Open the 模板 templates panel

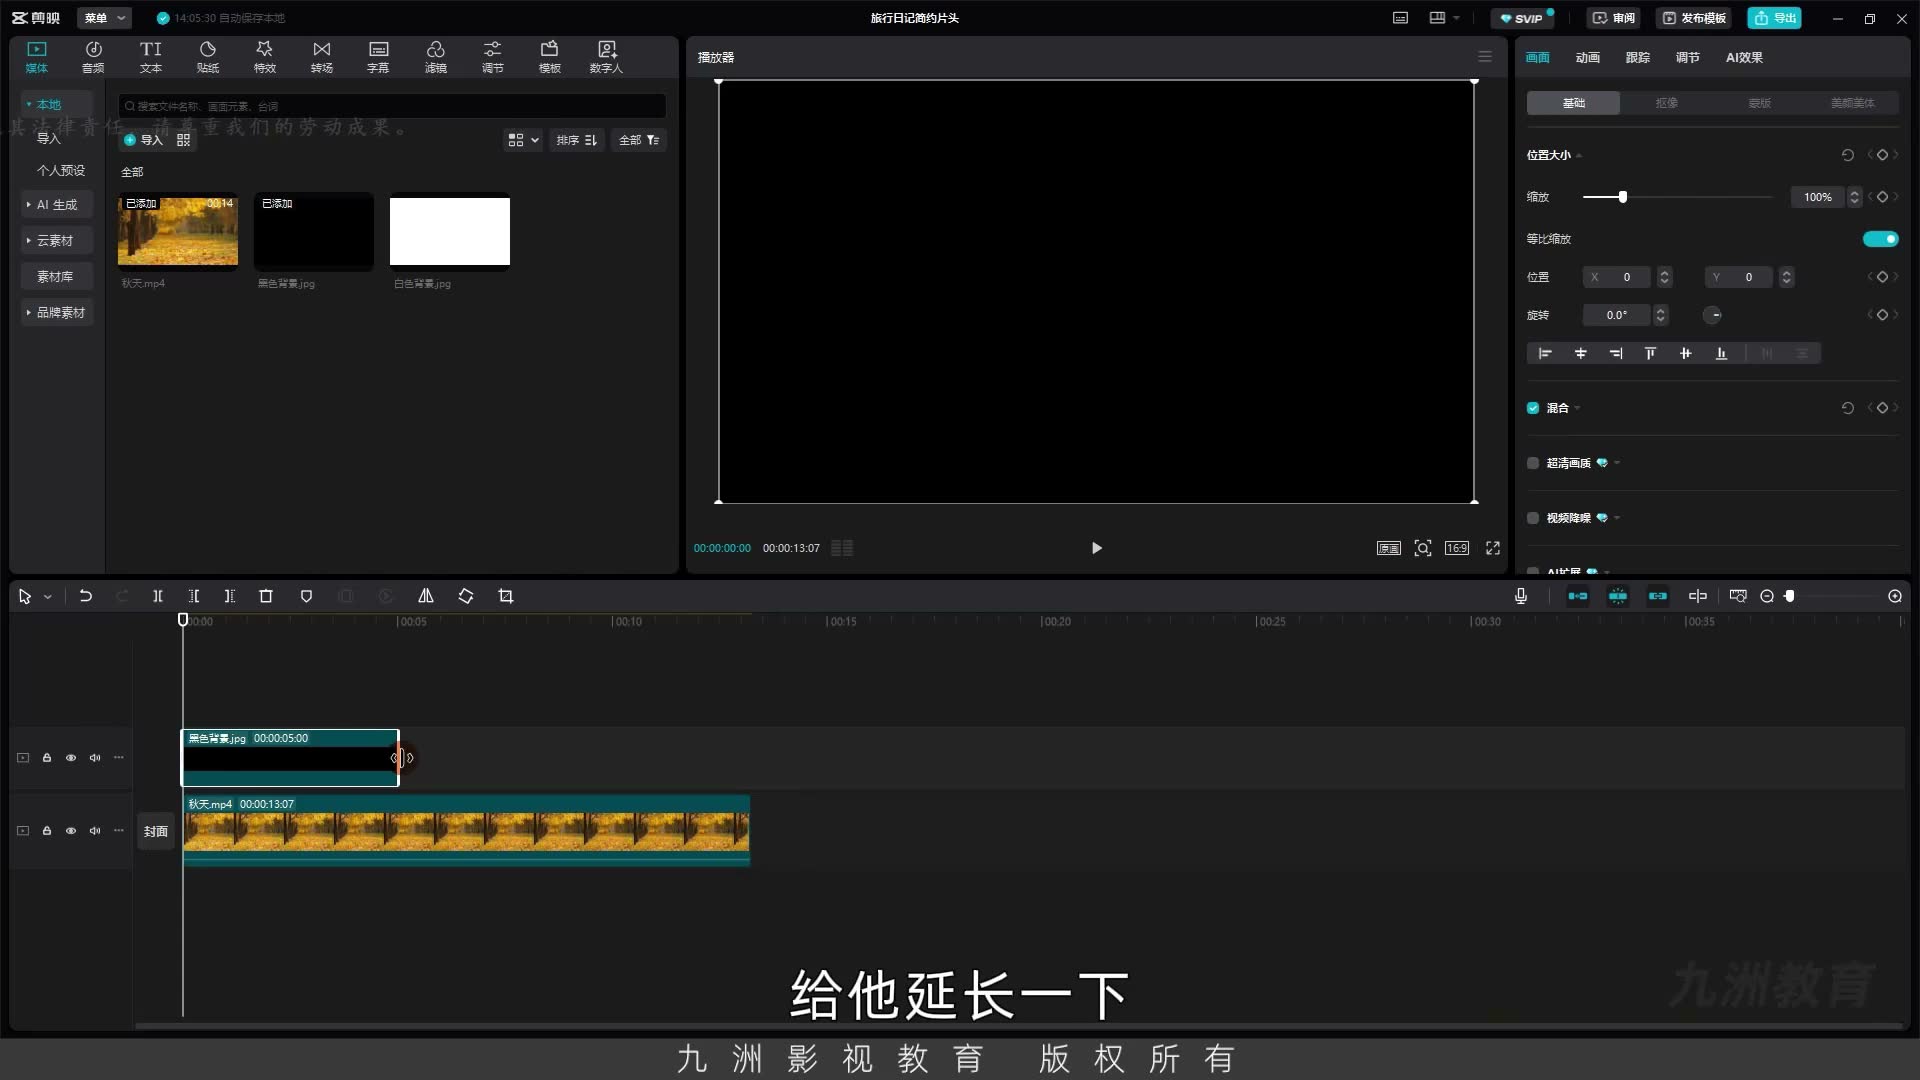pyautogui.click(x=550, y=57)
